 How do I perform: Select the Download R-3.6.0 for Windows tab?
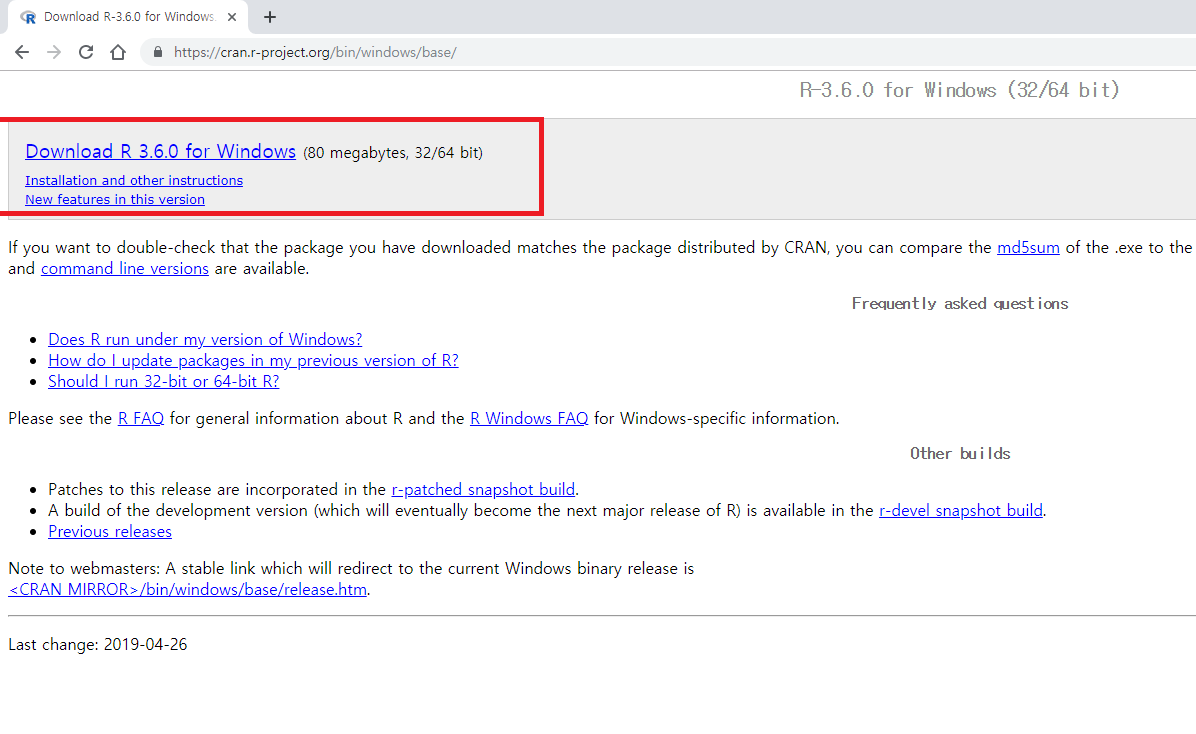[128, 17]
